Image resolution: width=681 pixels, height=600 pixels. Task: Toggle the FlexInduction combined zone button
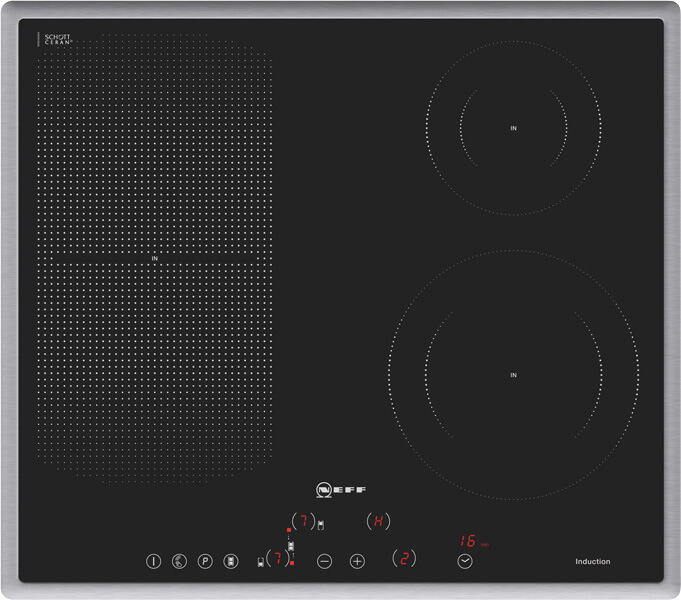click(x=231, y=561)
